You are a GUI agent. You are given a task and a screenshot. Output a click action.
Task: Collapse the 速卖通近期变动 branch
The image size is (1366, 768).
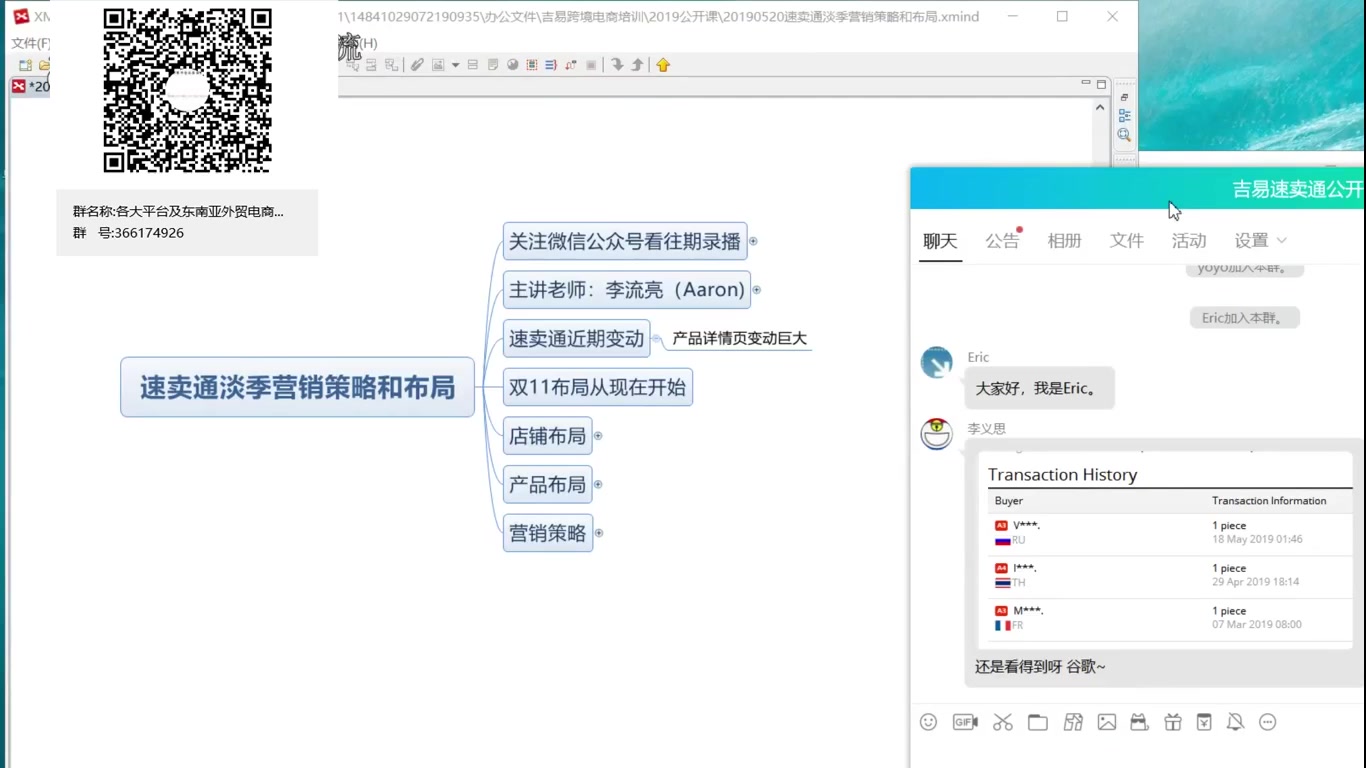[656, 338]
